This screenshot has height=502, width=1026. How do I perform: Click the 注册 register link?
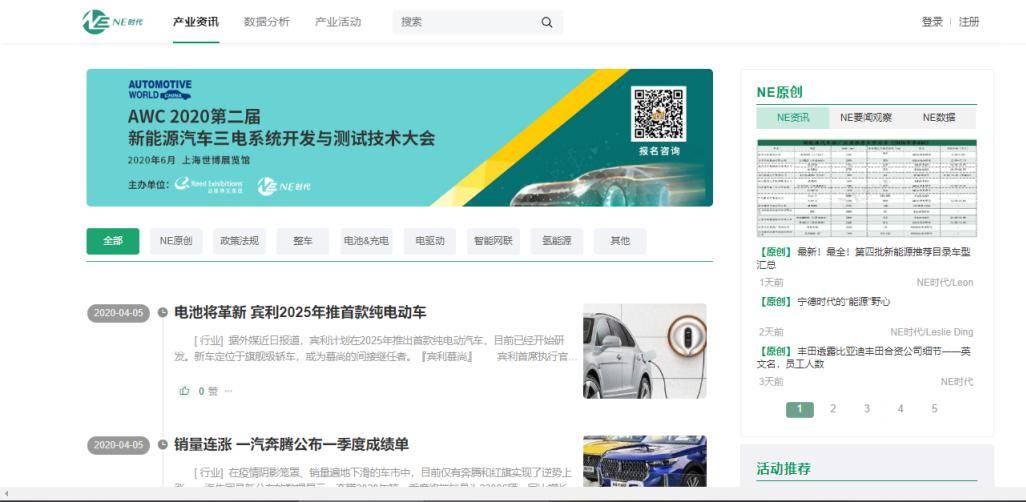click(969, 22)
